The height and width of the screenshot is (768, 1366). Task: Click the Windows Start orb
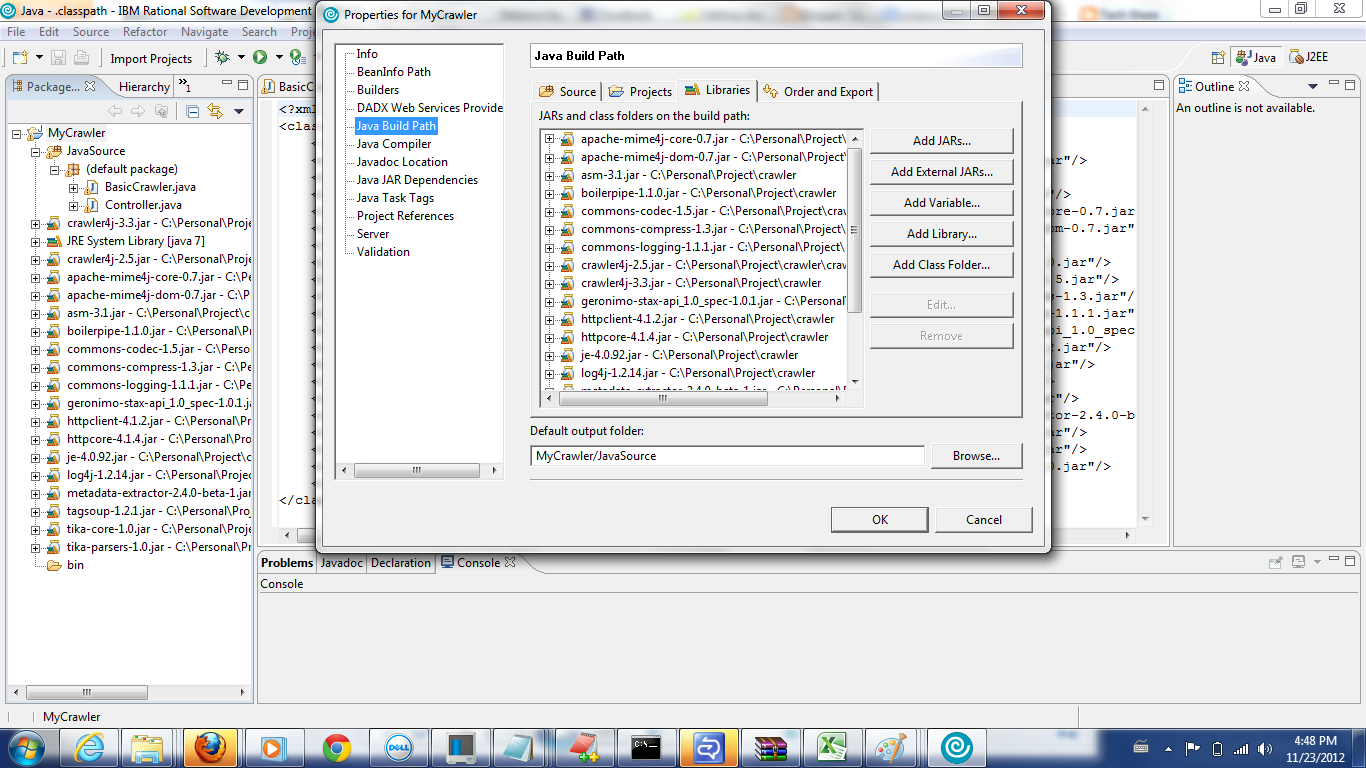(x=24, y=747)
